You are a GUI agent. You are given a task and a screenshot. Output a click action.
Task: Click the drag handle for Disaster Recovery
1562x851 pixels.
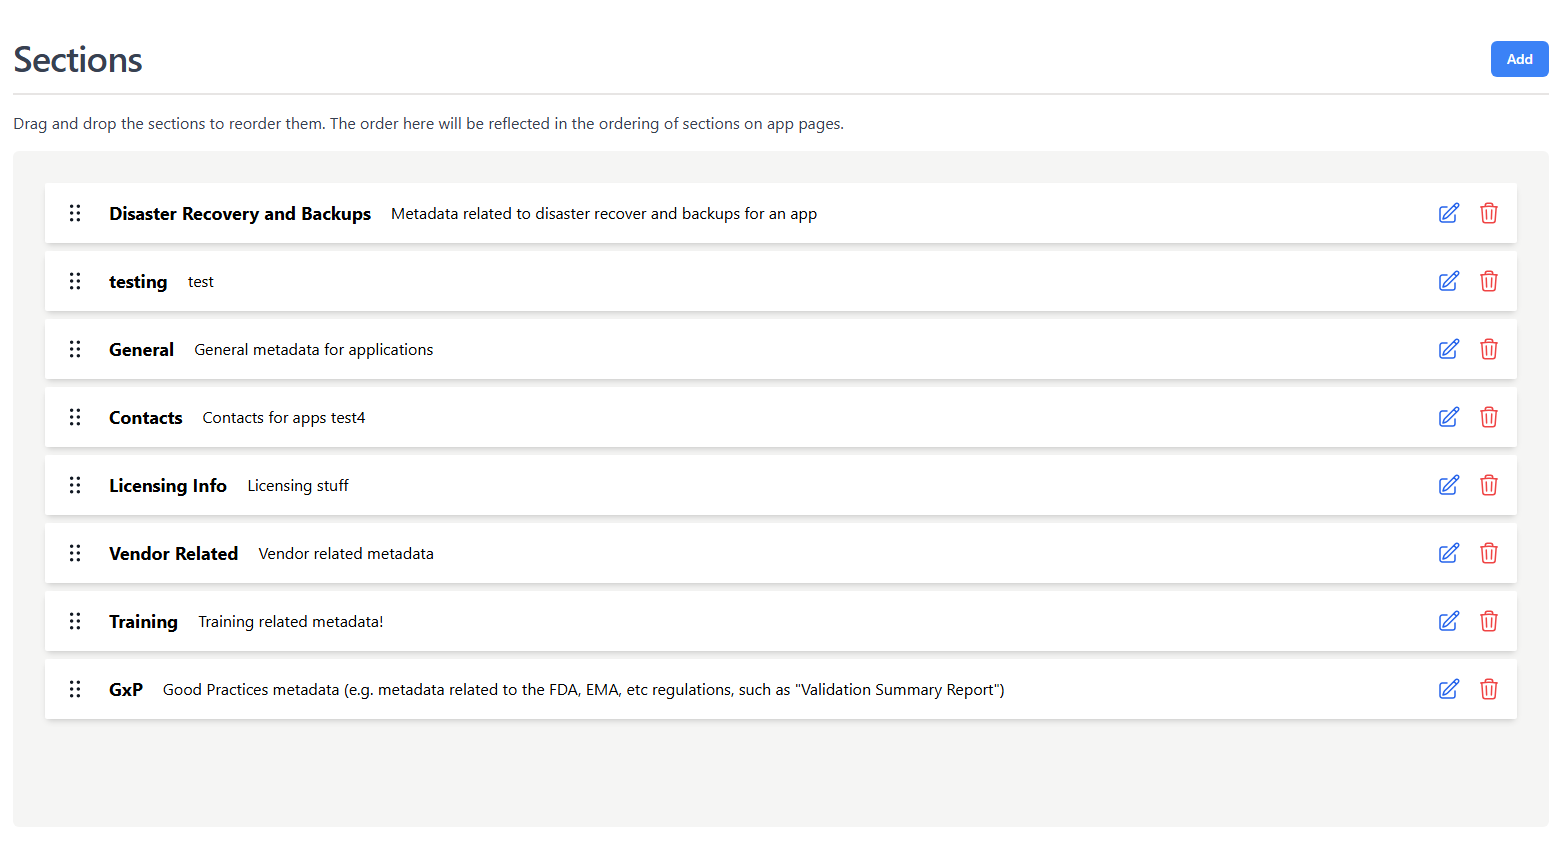pos(75,213)
